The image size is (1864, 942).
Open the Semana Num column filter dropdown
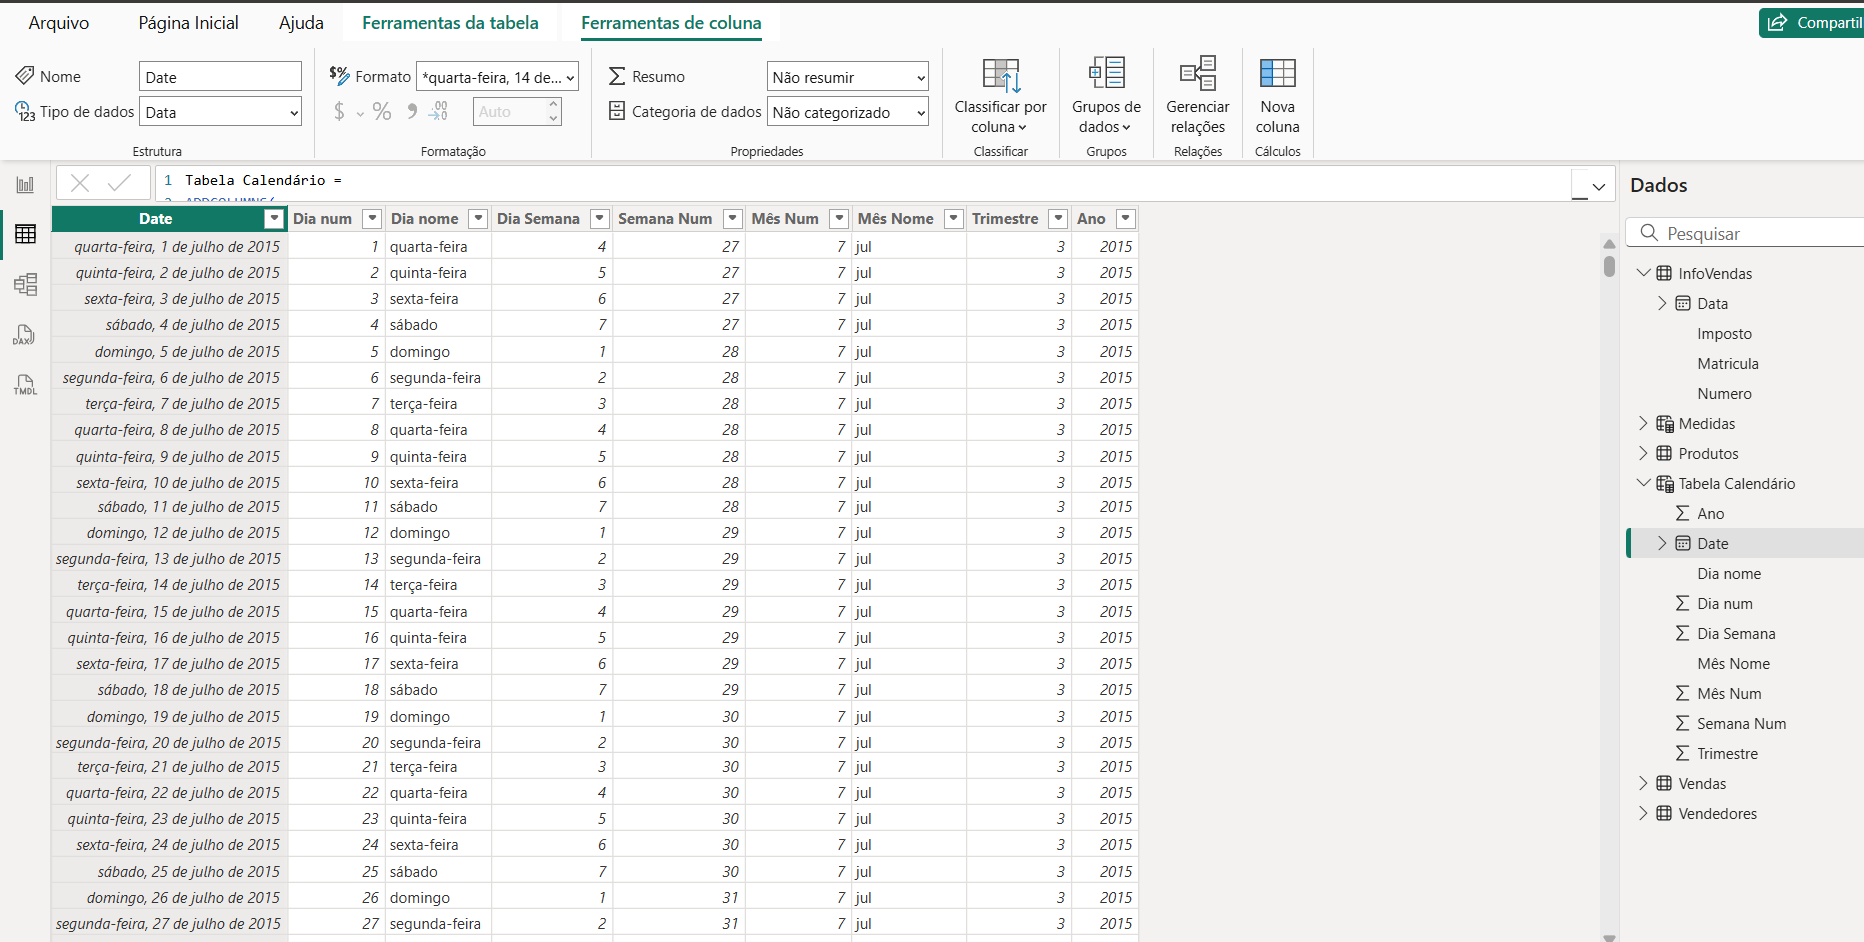pyautogui.click(x=733, y=218)
